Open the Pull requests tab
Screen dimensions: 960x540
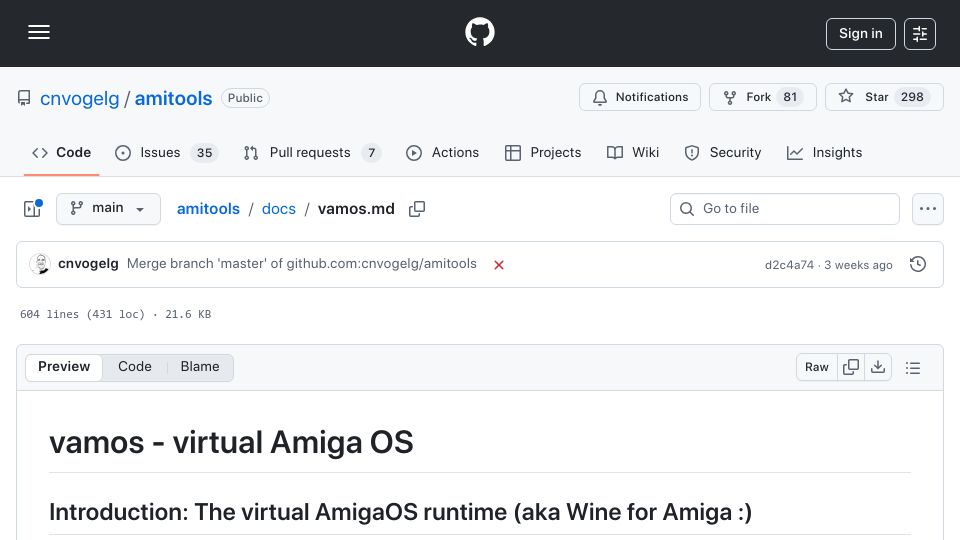coord(312,152)
